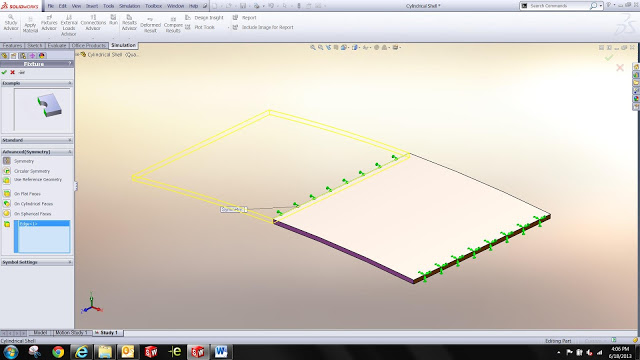The width and height of the screenshot is (640, 360).
Task: Switch to the Model tab at bottom
Action: coord(40,333)
